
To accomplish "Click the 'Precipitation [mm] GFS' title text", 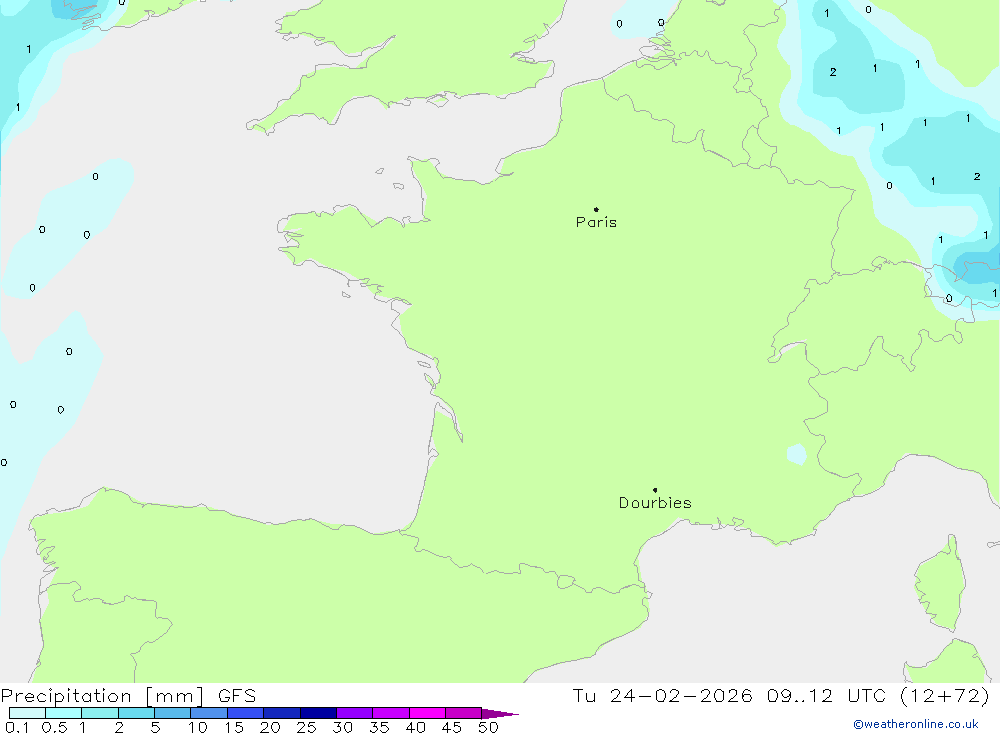I will 128,695.
